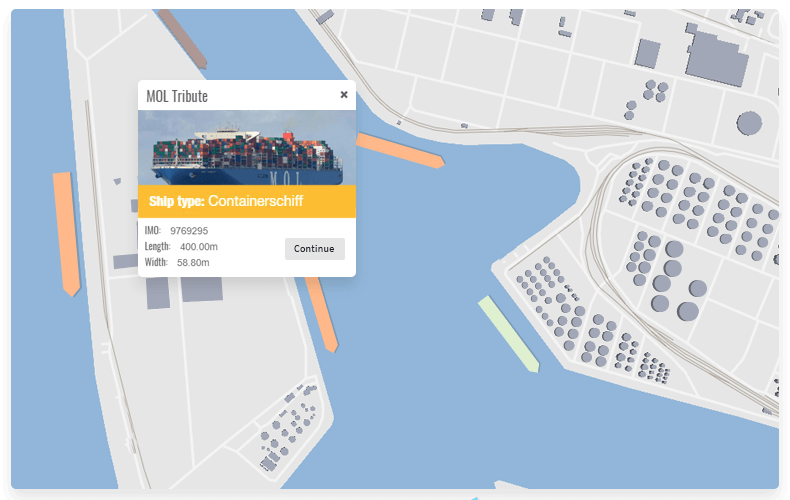Close the MOL Tribute info popup
Screen dimensions: 790x500
(344, 95)
